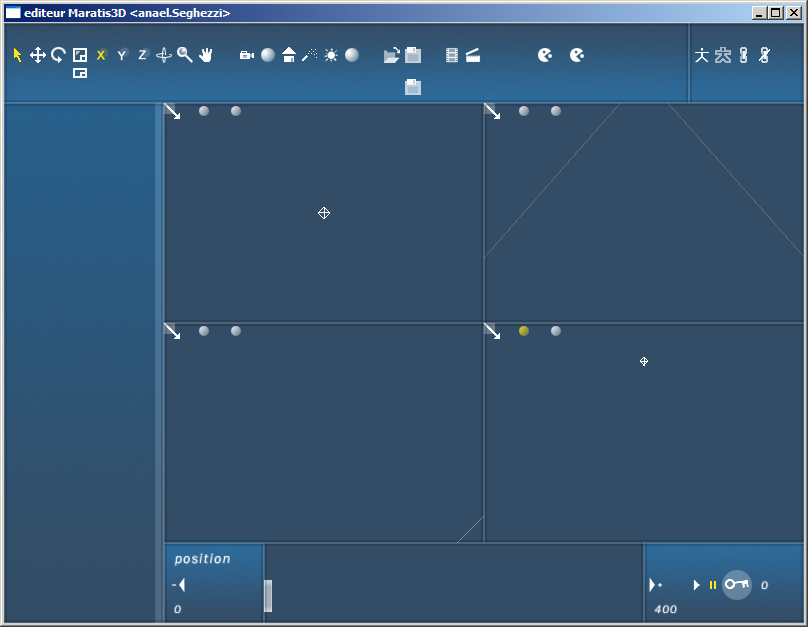Click the upper floppy disk save icon
Screen dimensions: 808x627
coord(413,55)
